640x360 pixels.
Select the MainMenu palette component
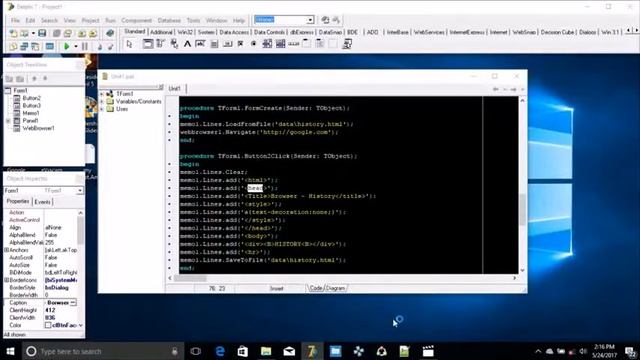tap(160, 44)
